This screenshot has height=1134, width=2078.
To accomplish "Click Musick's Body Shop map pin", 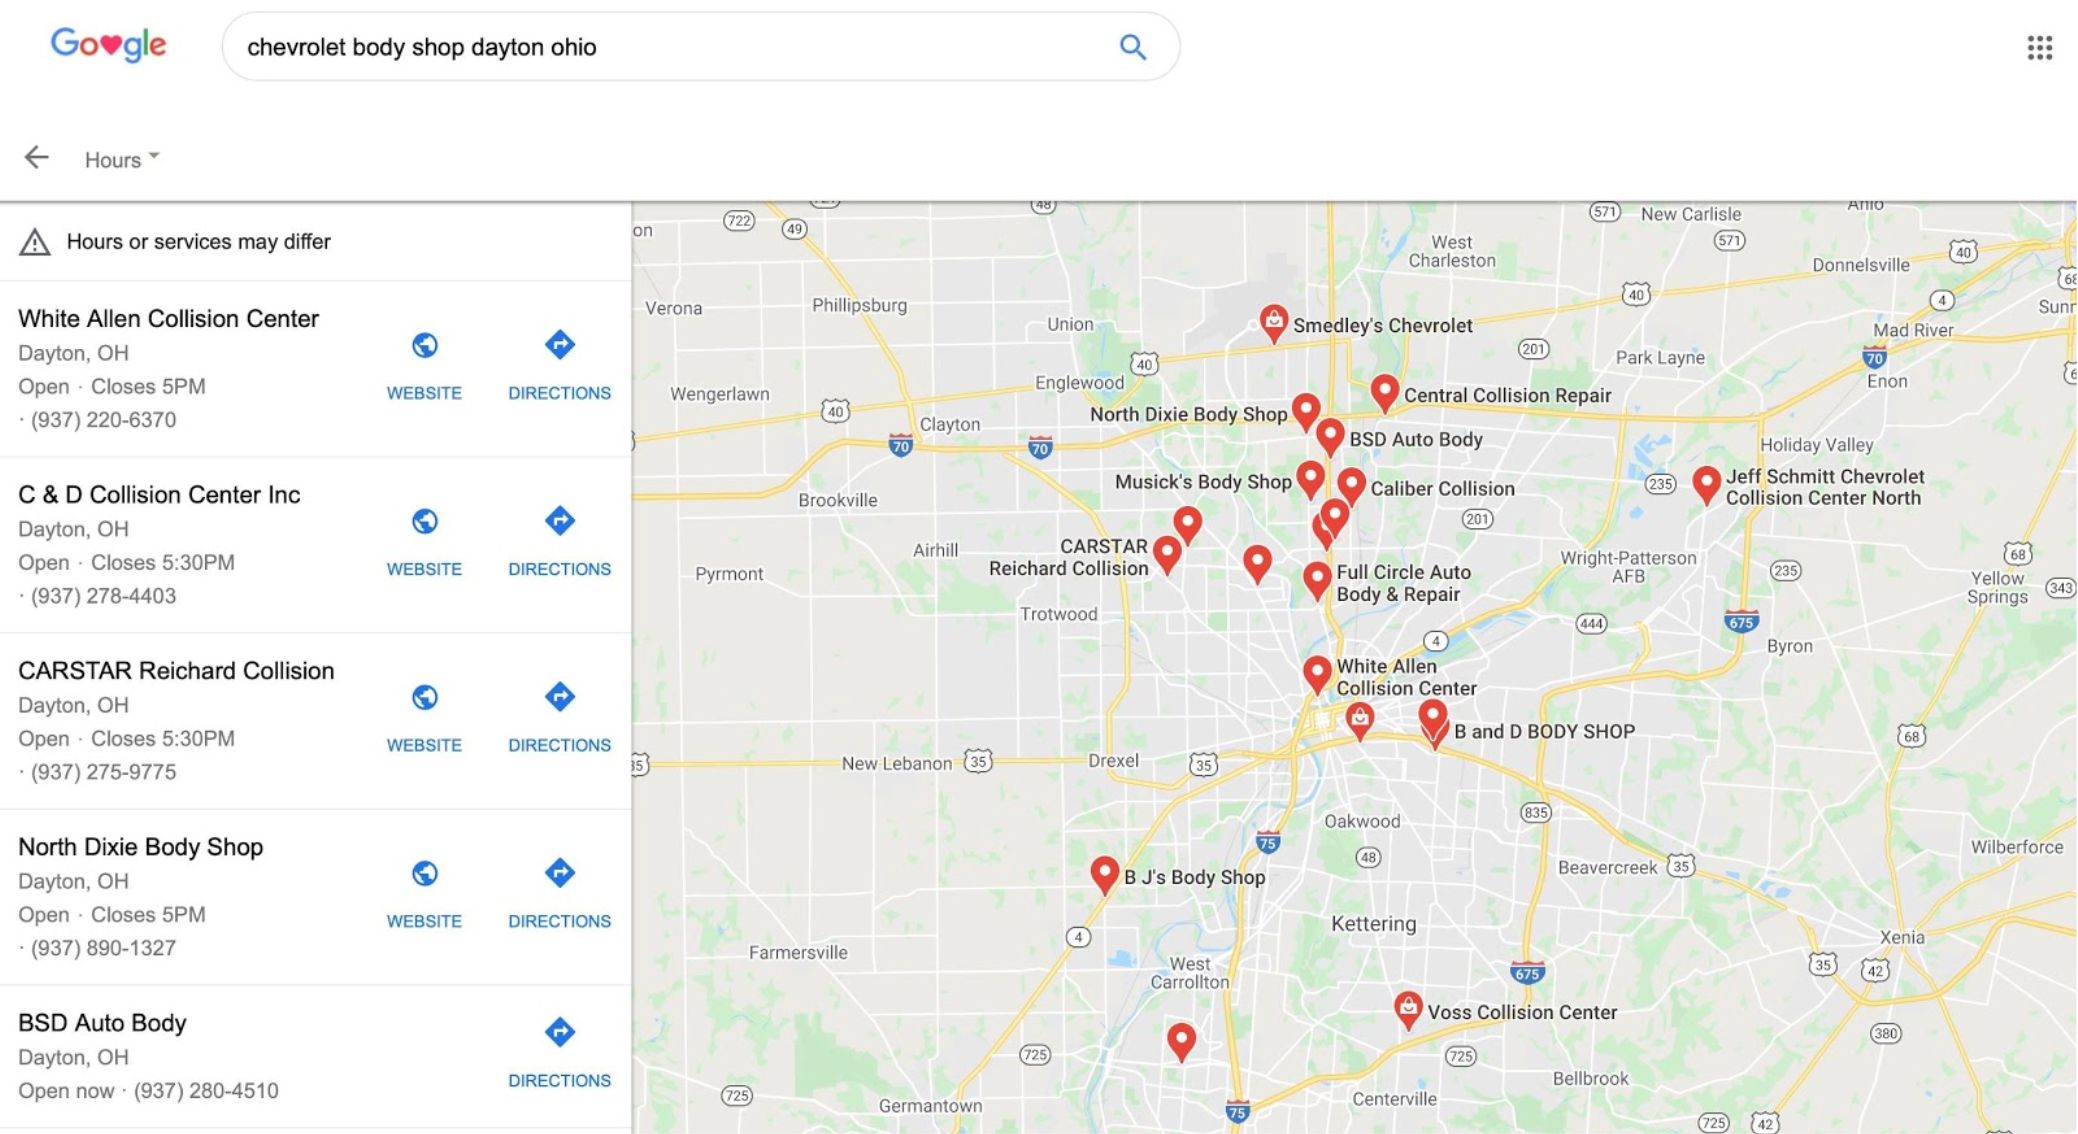I will pyautogui.click(x=1310, y=480).
